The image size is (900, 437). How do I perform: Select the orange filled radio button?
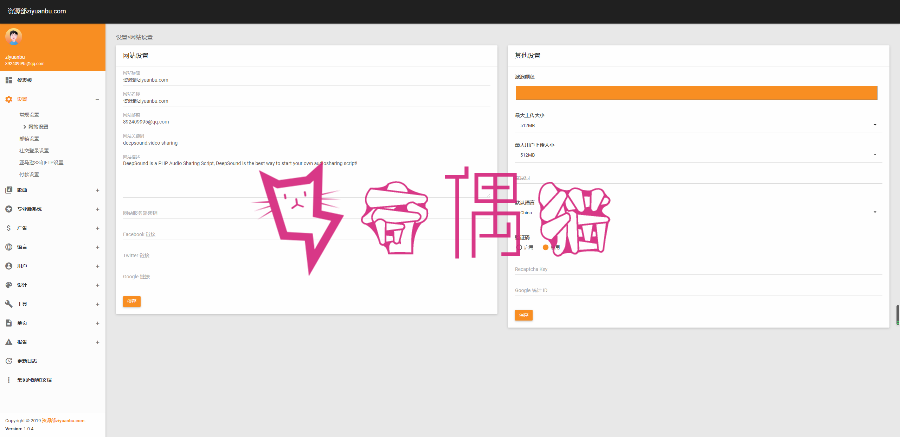pos(545,247)
